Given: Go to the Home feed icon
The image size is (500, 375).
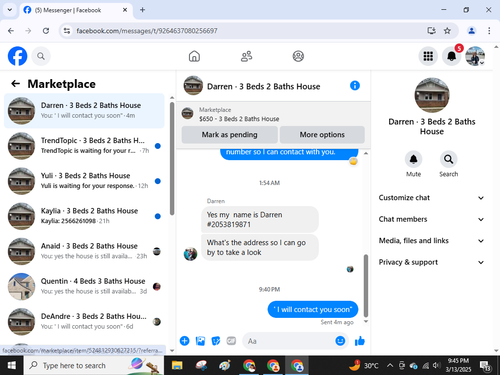Looking at the screenshot, I should 194,56.
